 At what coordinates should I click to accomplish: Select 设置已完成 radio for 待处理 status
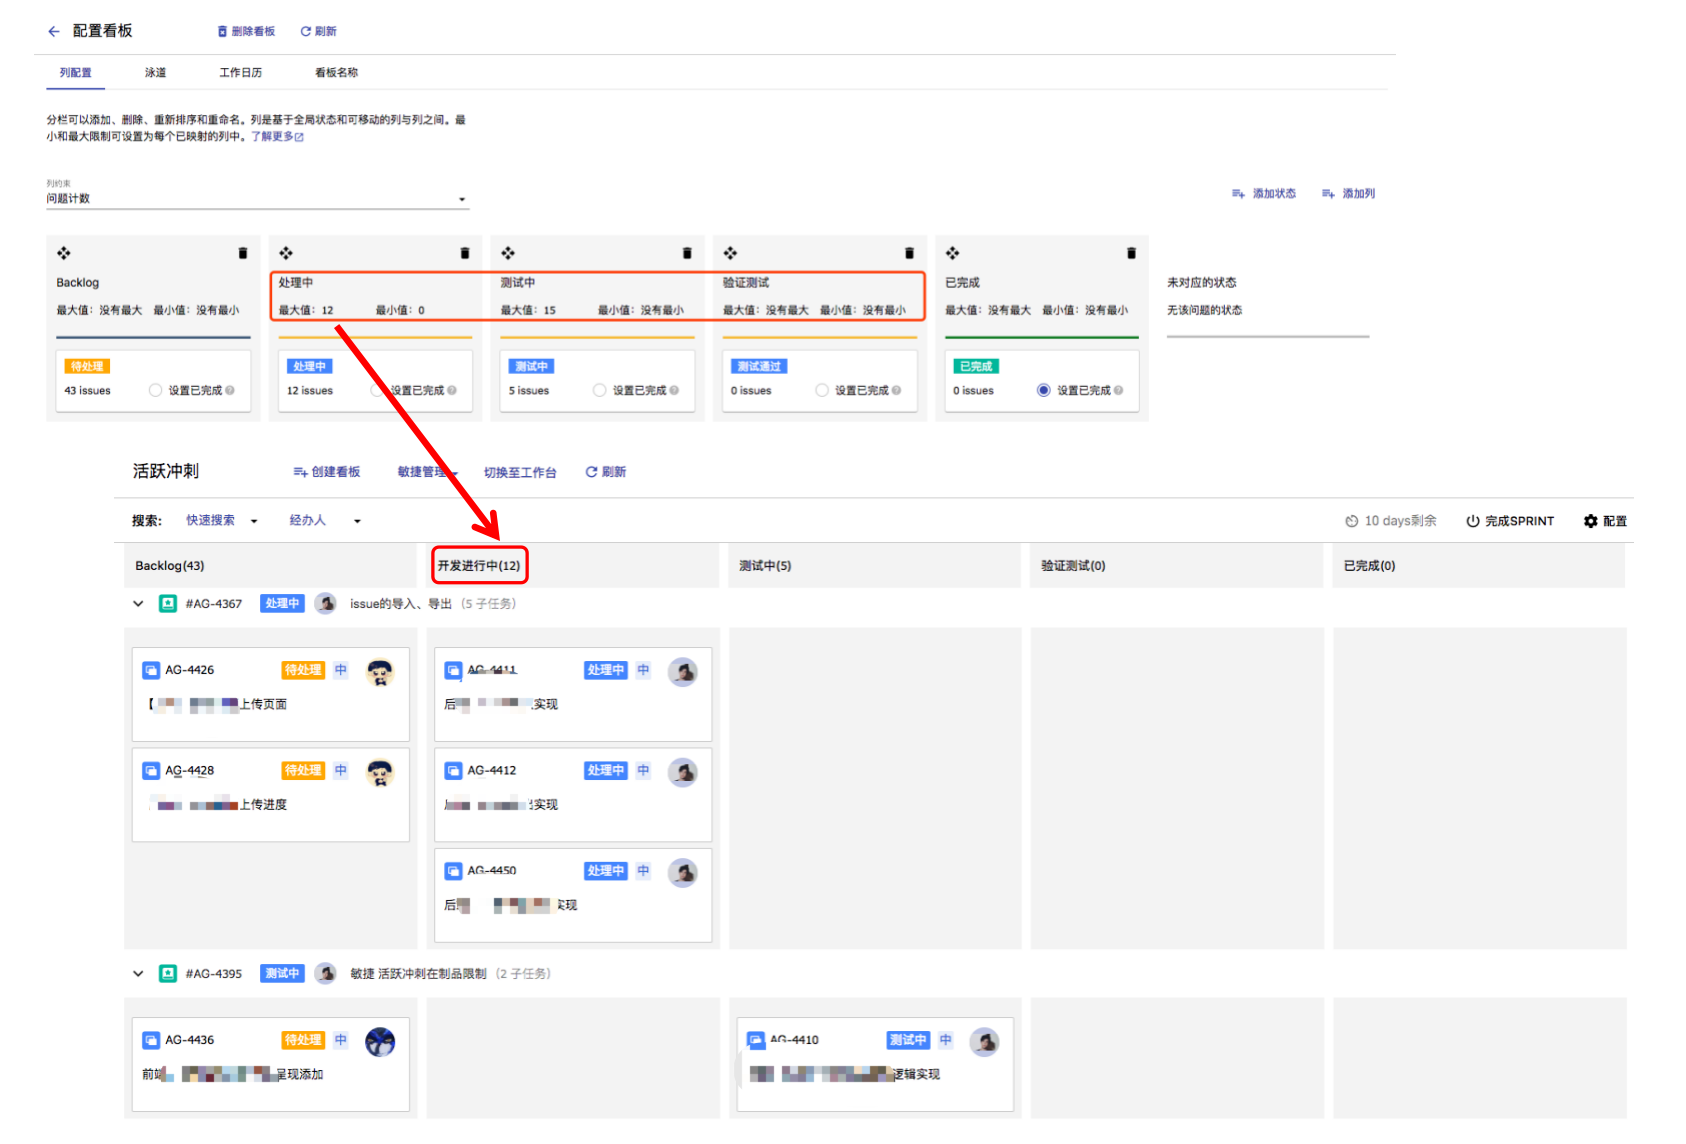pos(155,390)
